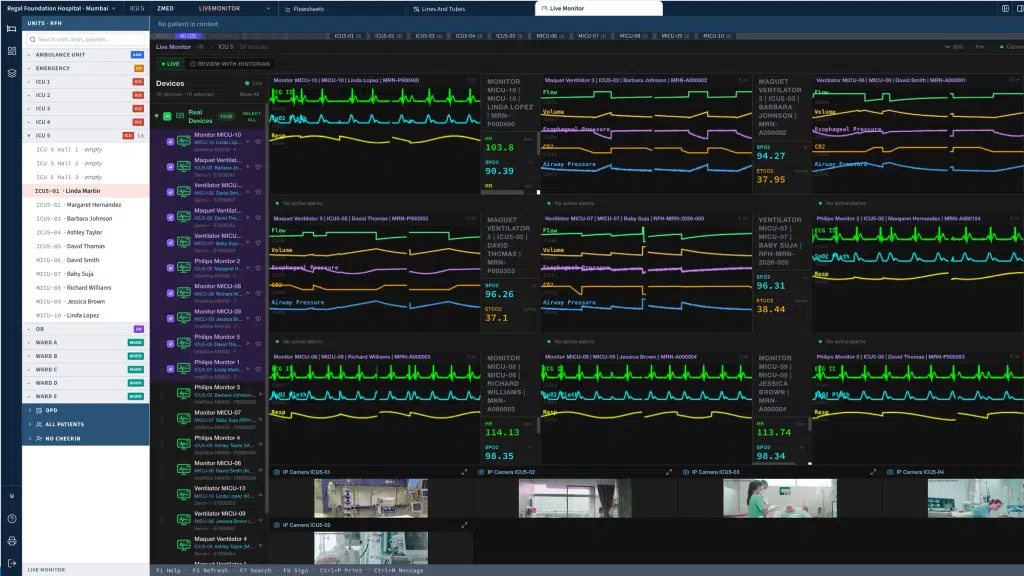Expand the WARD A unit node
The image size is (1024, 576).
click(x=29, y=342)
